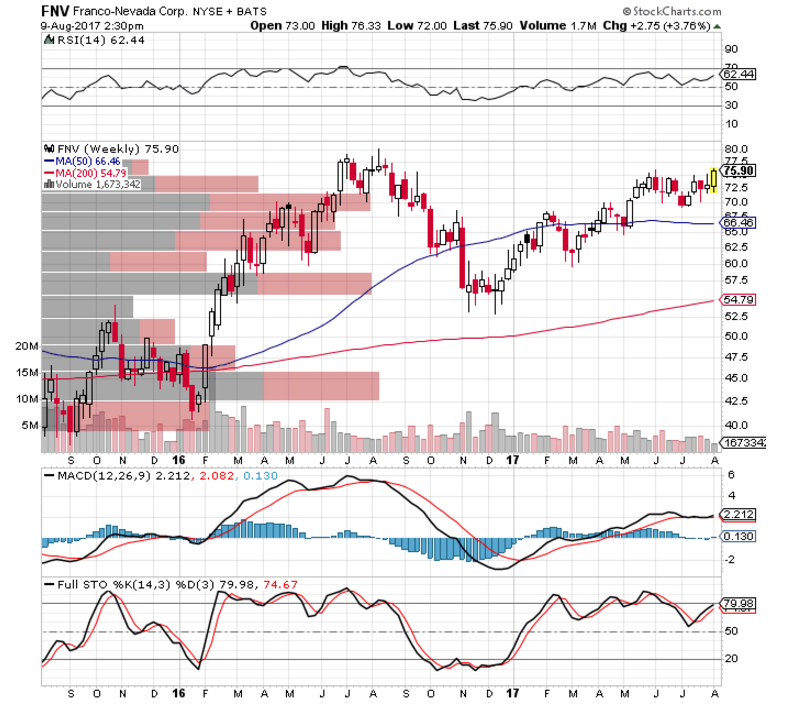Click the 75.90 last price axis tag
Viewport: 805px width, 712px height.
(740, 171)
